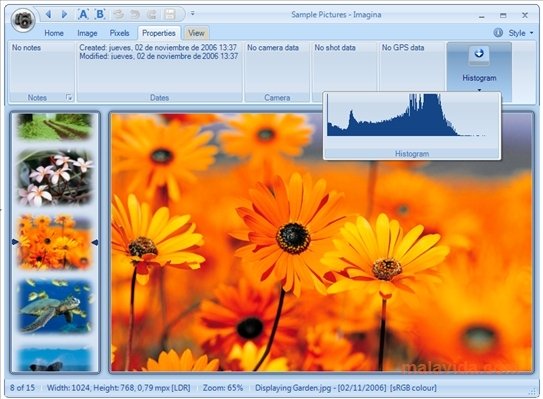Viewport: 543px width, 399px height.
Task: Select the sea turtle thumbnail
Action: tap(55, 307)
